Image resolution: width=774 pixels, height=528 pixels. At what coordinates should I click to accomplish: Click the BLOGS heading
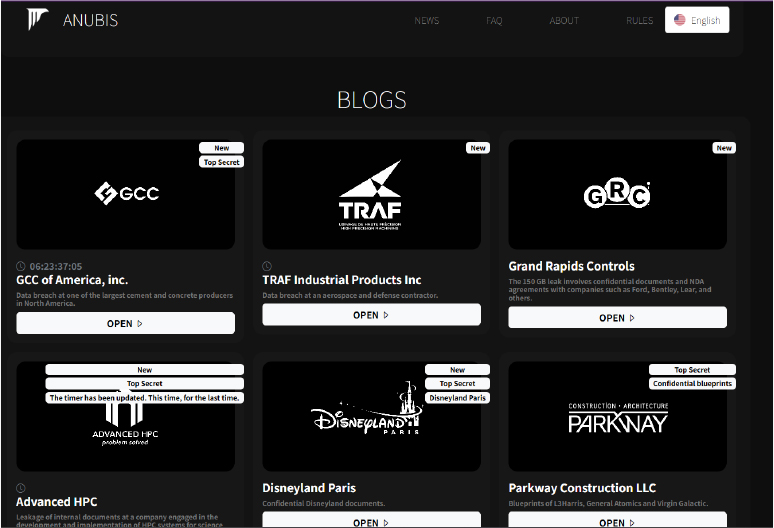point(372,100)
